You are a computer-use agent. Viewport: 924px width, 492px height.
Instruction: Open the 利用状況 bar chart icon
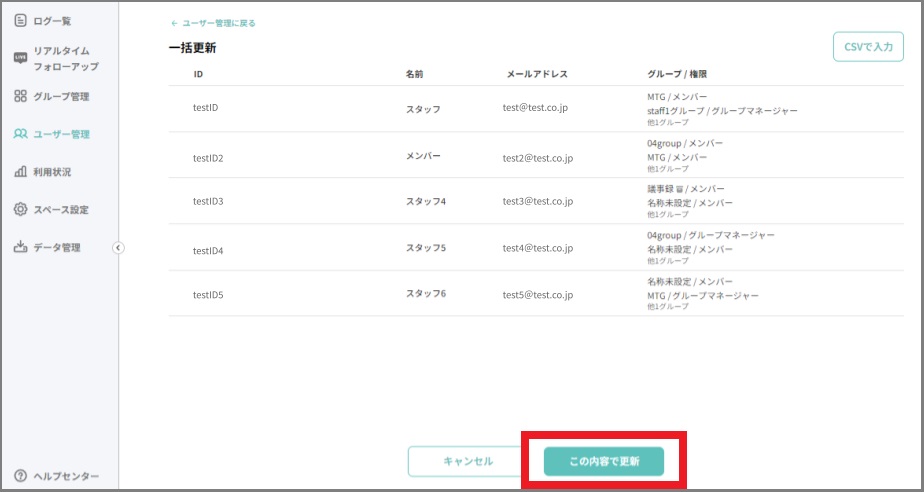[x=21, y=171]
